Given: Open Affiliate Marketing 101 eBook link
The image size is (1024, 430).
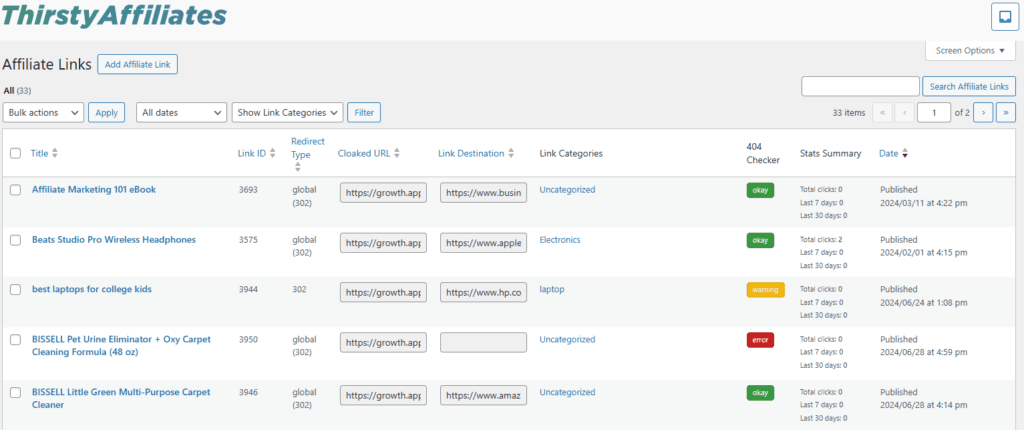Looking at the screenshot, I should tap(94, 190).
